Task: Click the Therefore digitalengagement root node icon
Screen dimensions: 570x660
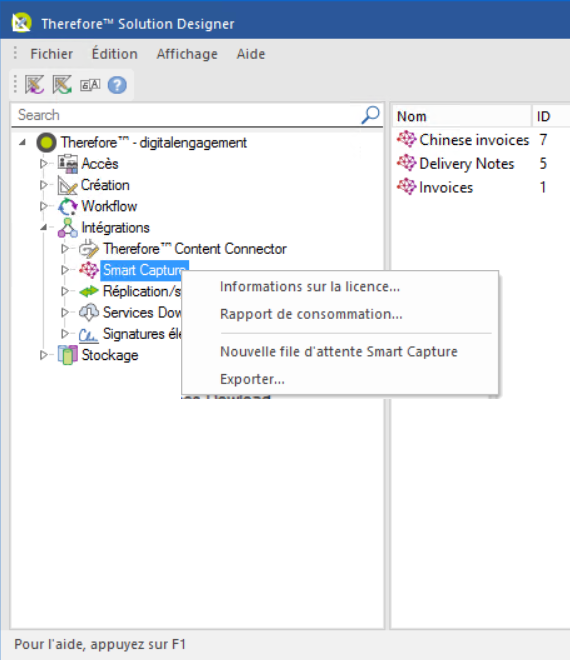Action: pyautogui.click(x=46, y=142)
